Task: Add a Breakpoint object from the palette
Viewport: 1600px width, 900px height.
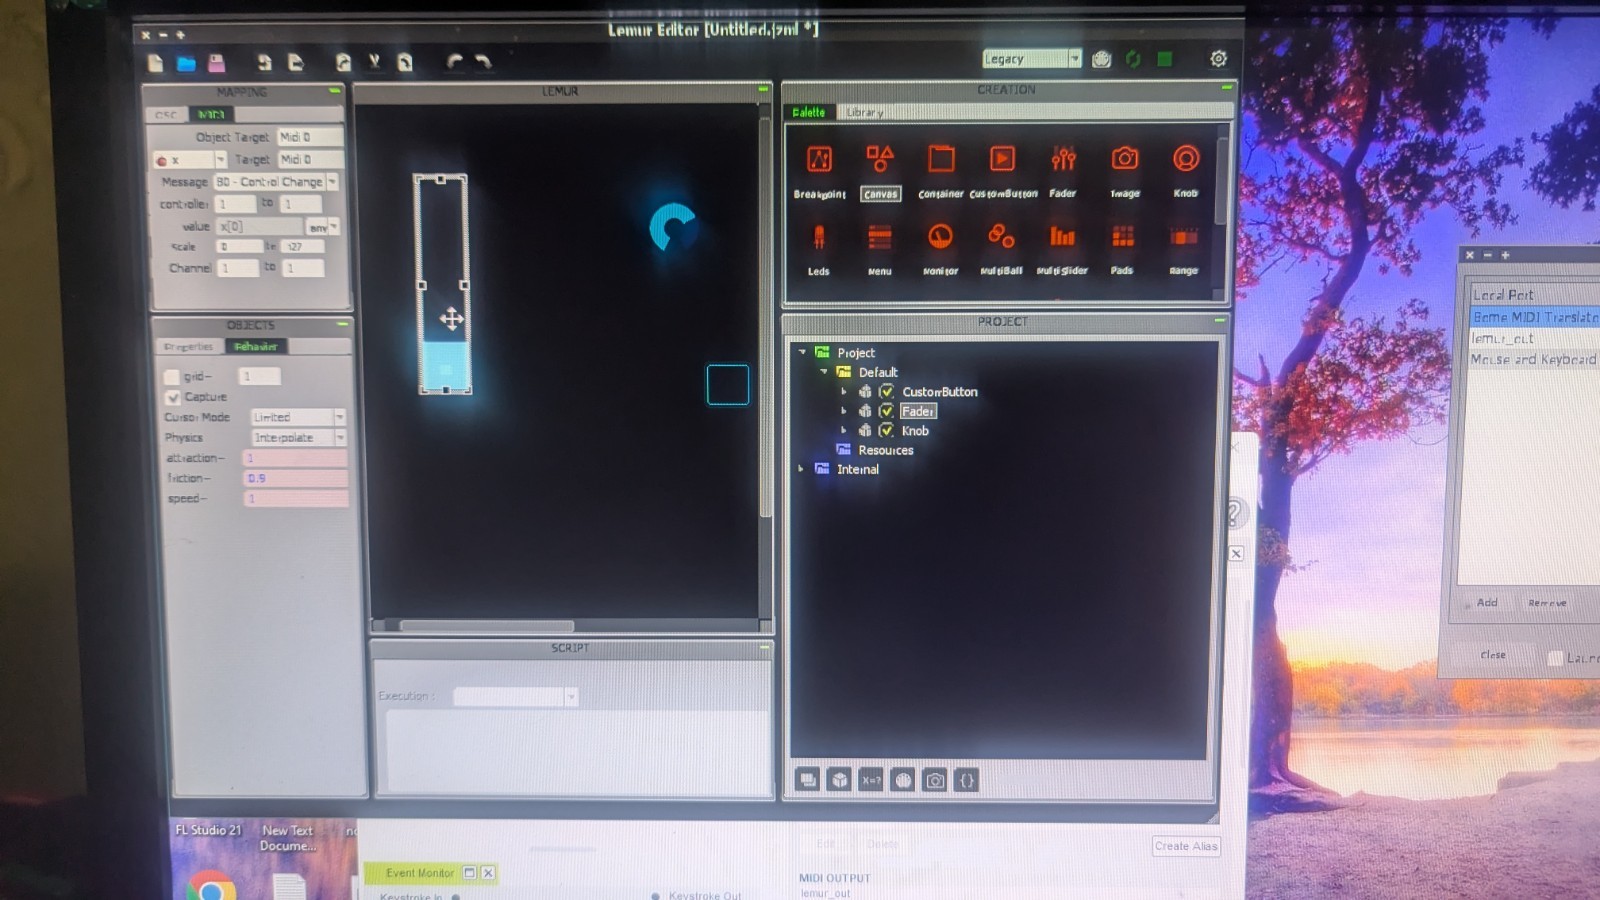Action: click(x=819, y=170)
